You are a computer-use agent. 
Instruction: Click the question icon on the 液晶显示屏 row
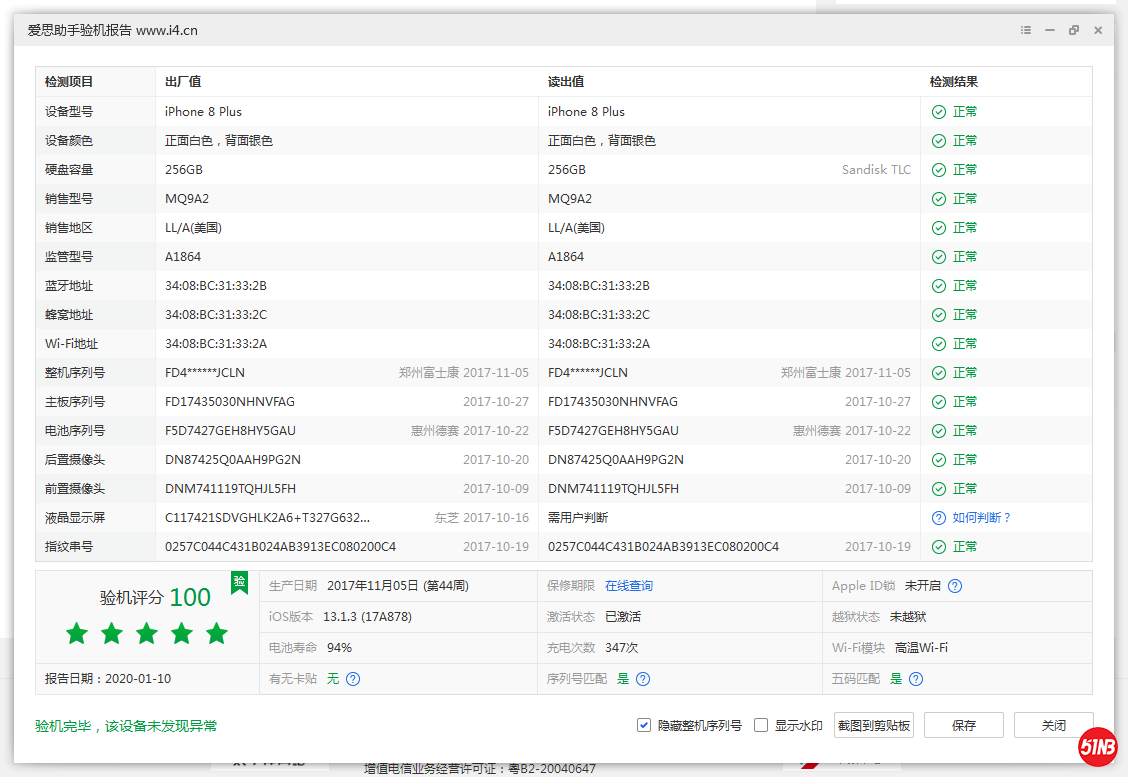938,517
